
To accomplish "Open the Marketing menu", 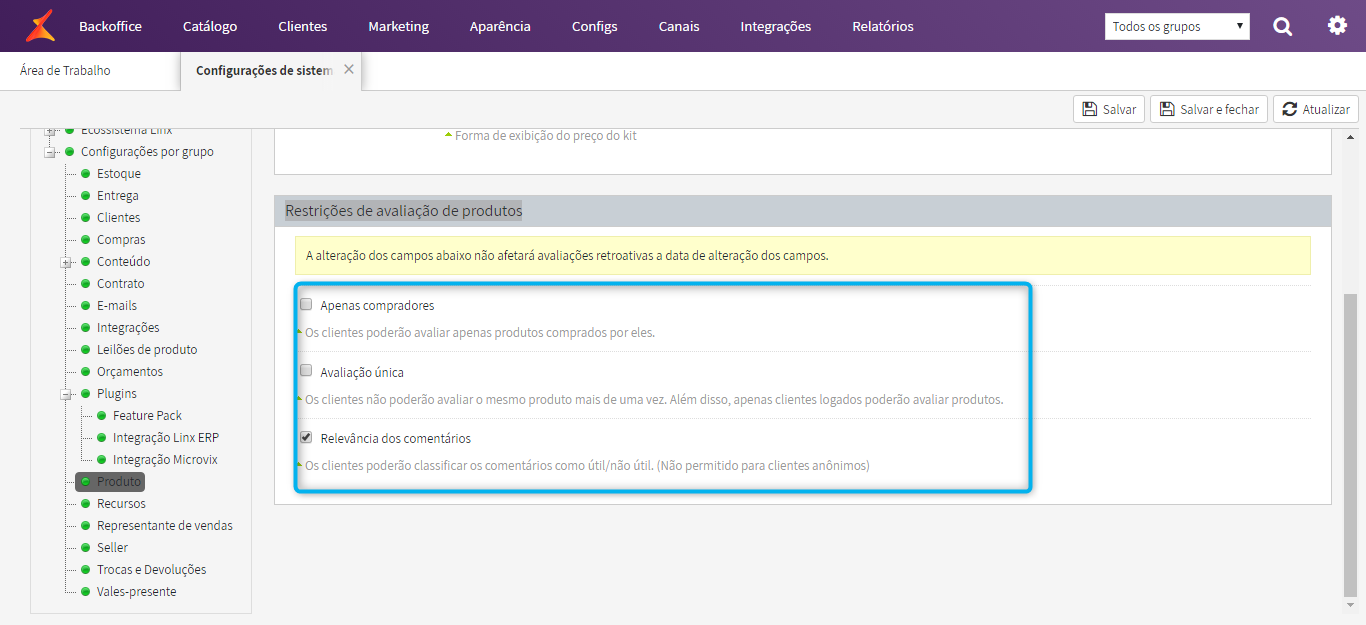I will tap(398, 26).
